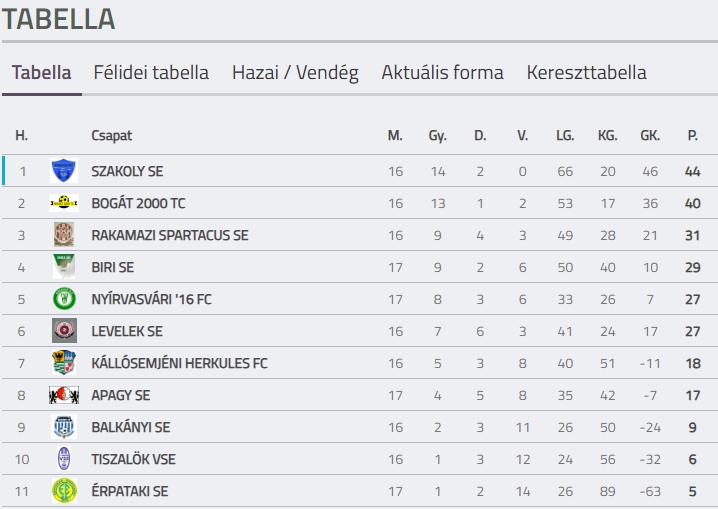Click the Biri SE team badge
718x509 pixels.
tap(64, 267)
